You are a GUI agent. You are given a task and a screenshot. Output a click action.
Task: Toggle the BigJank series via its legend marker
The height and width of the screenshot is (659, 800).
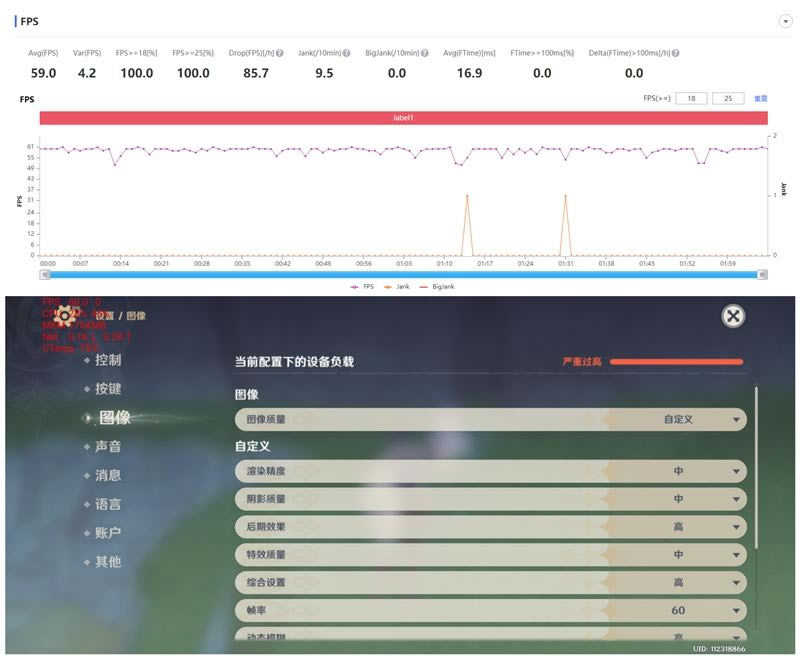click(423, 286)
